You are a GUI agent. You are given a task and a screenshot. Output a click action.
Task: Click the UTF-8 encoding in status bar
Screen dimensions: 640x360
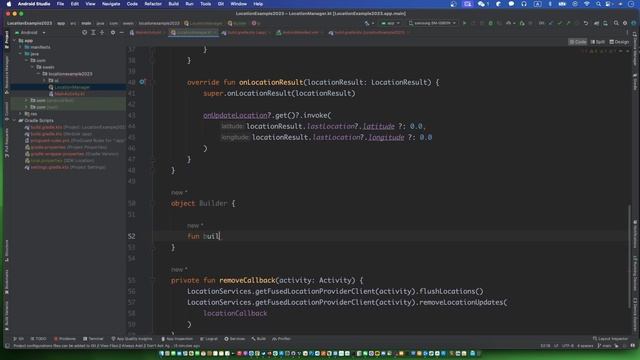[567, 346]
